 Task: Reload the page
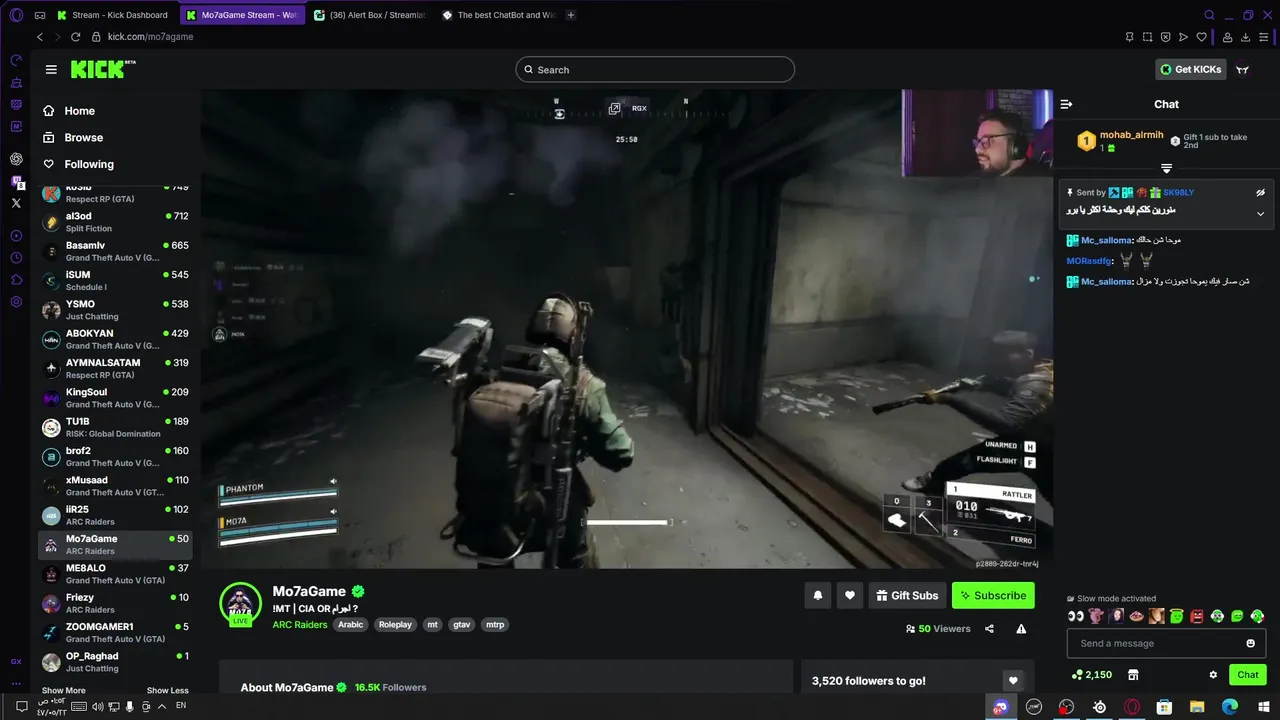75,37
